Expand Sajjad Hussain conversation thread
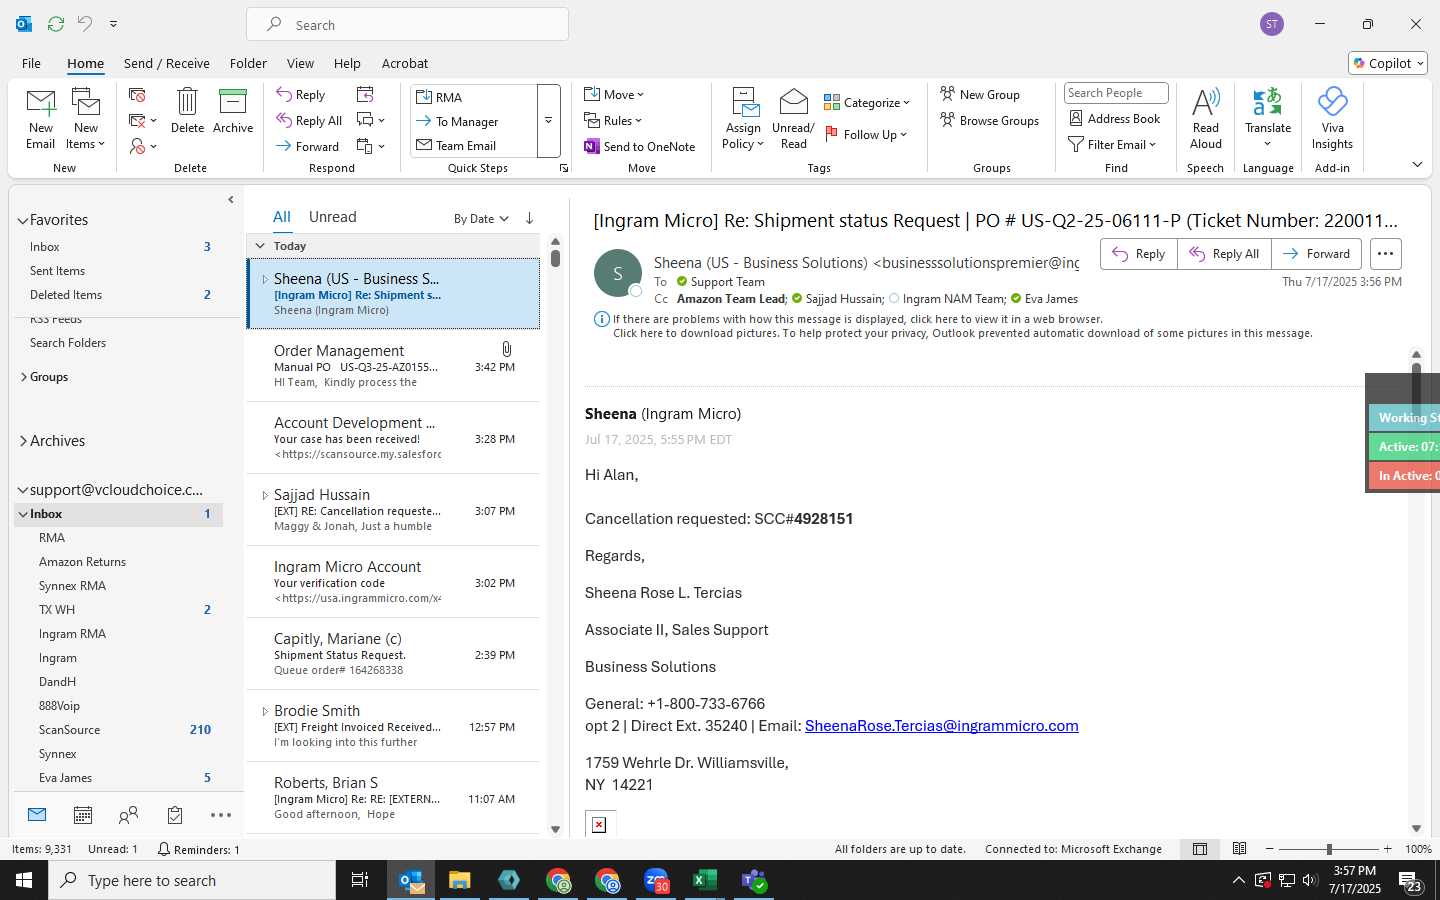The image size is (1440, 900). (265, 495)
